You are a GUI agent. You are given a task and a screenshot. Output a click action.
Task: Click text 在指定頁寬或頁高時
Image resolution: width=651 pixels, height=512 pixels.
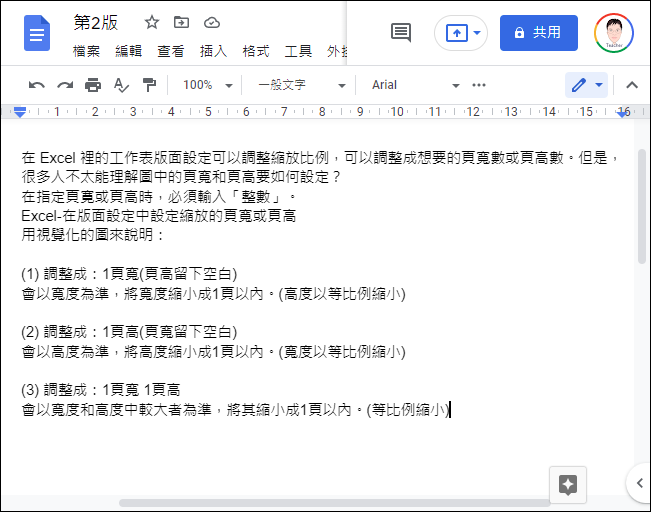tap(87, 196)
